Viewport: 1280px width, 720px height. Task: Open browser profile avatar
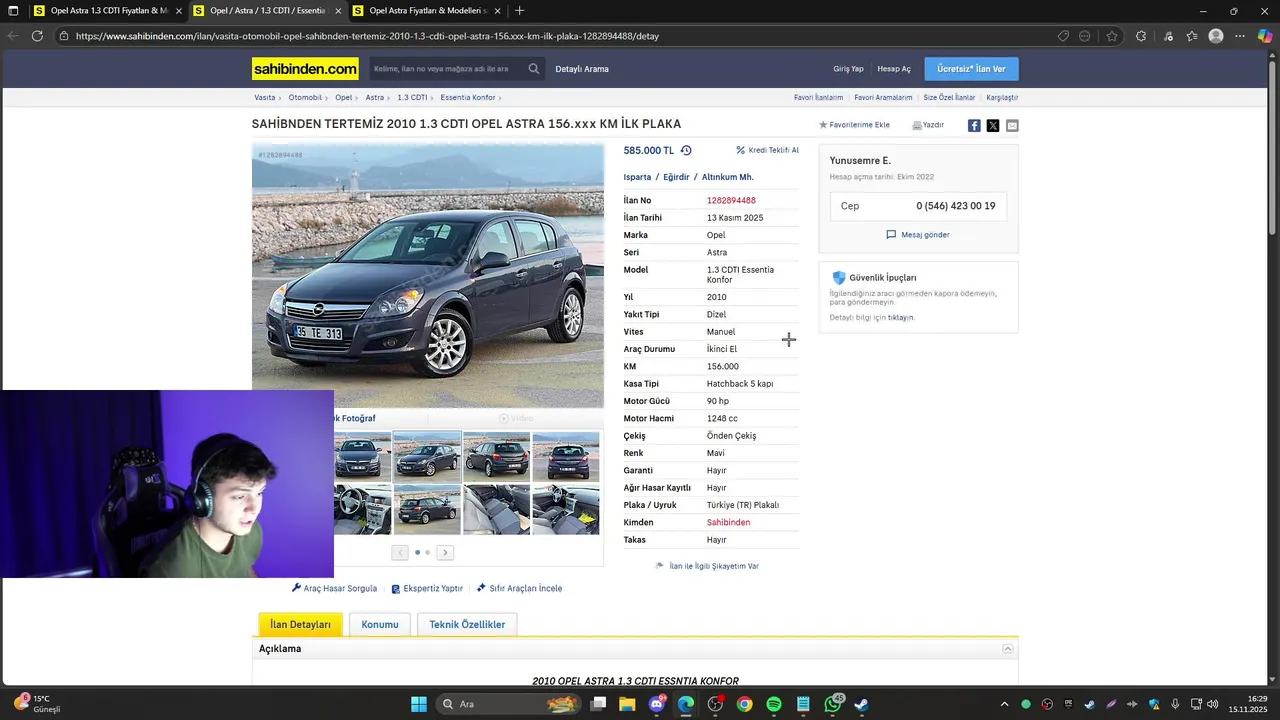coord(1216,36)
